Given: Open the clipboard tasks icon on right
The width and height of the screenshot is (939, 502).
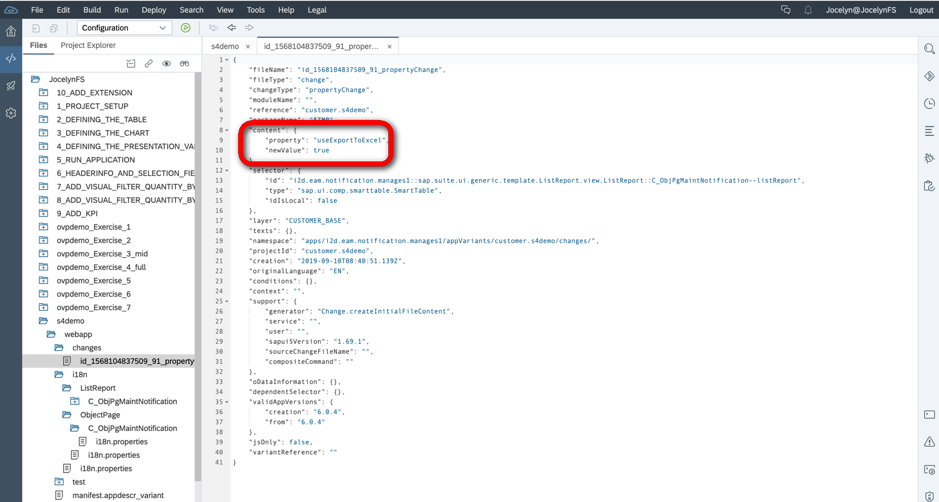Looking at the screenshot, I should tap(929, 186).
